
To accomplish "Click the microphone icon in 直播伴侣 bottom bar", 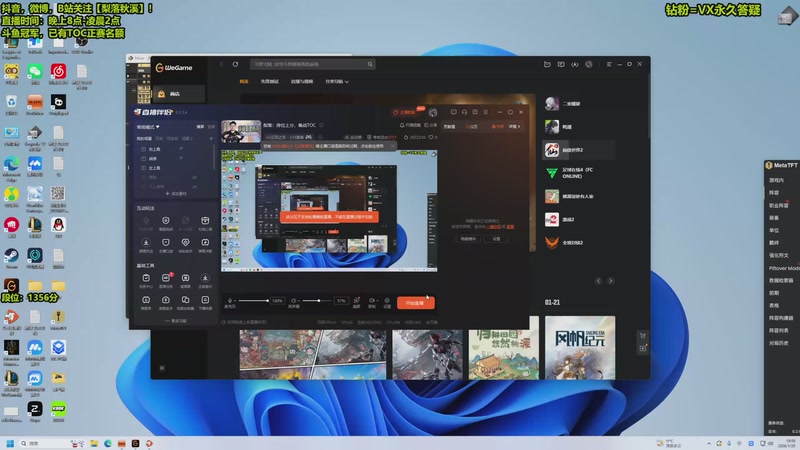I will pos(230,301).
